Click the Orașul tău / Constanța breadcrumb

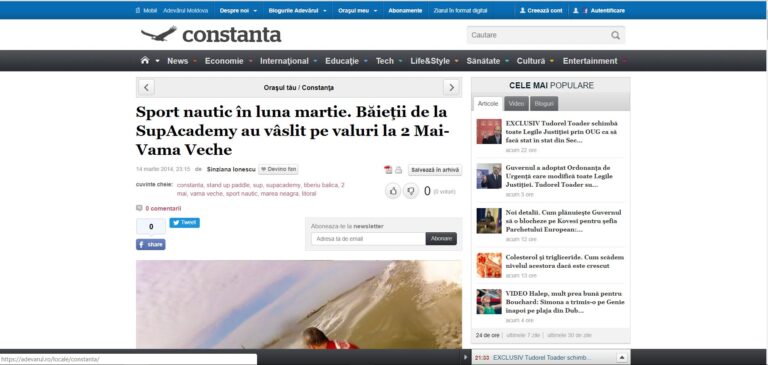click(x=299, y=88)
